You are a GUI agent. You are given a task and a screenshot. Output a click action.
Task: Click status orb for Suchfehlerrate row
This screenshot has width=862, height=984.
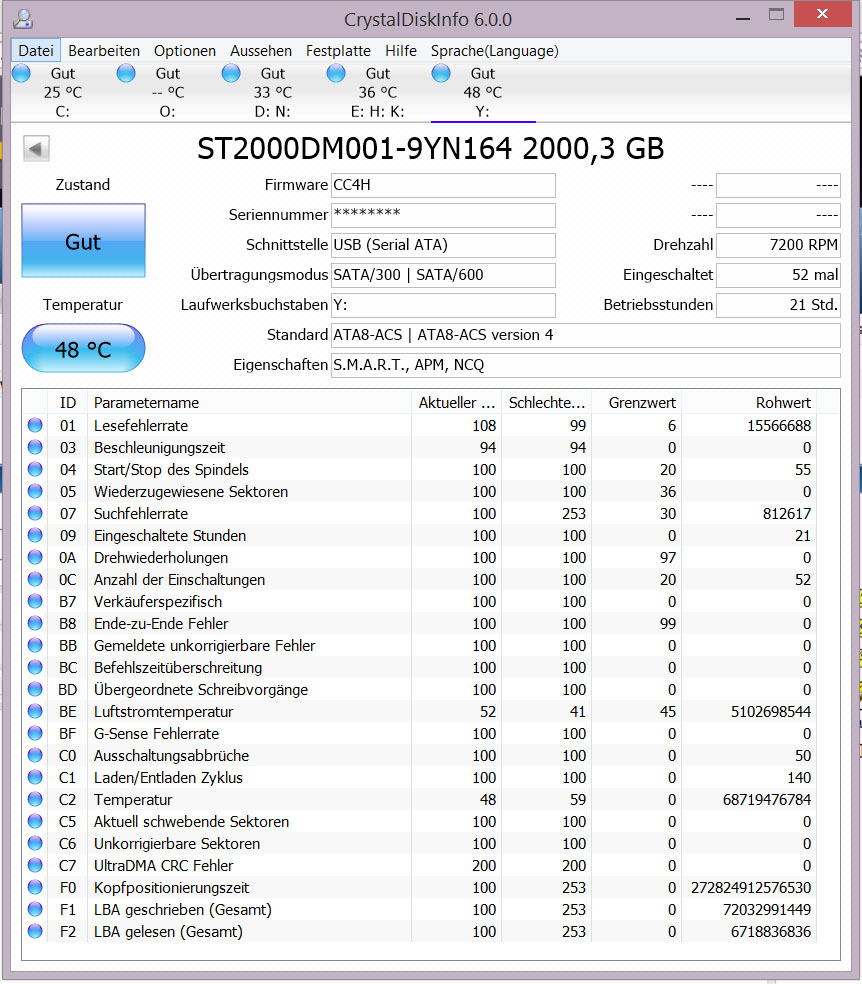coord(35,513)
